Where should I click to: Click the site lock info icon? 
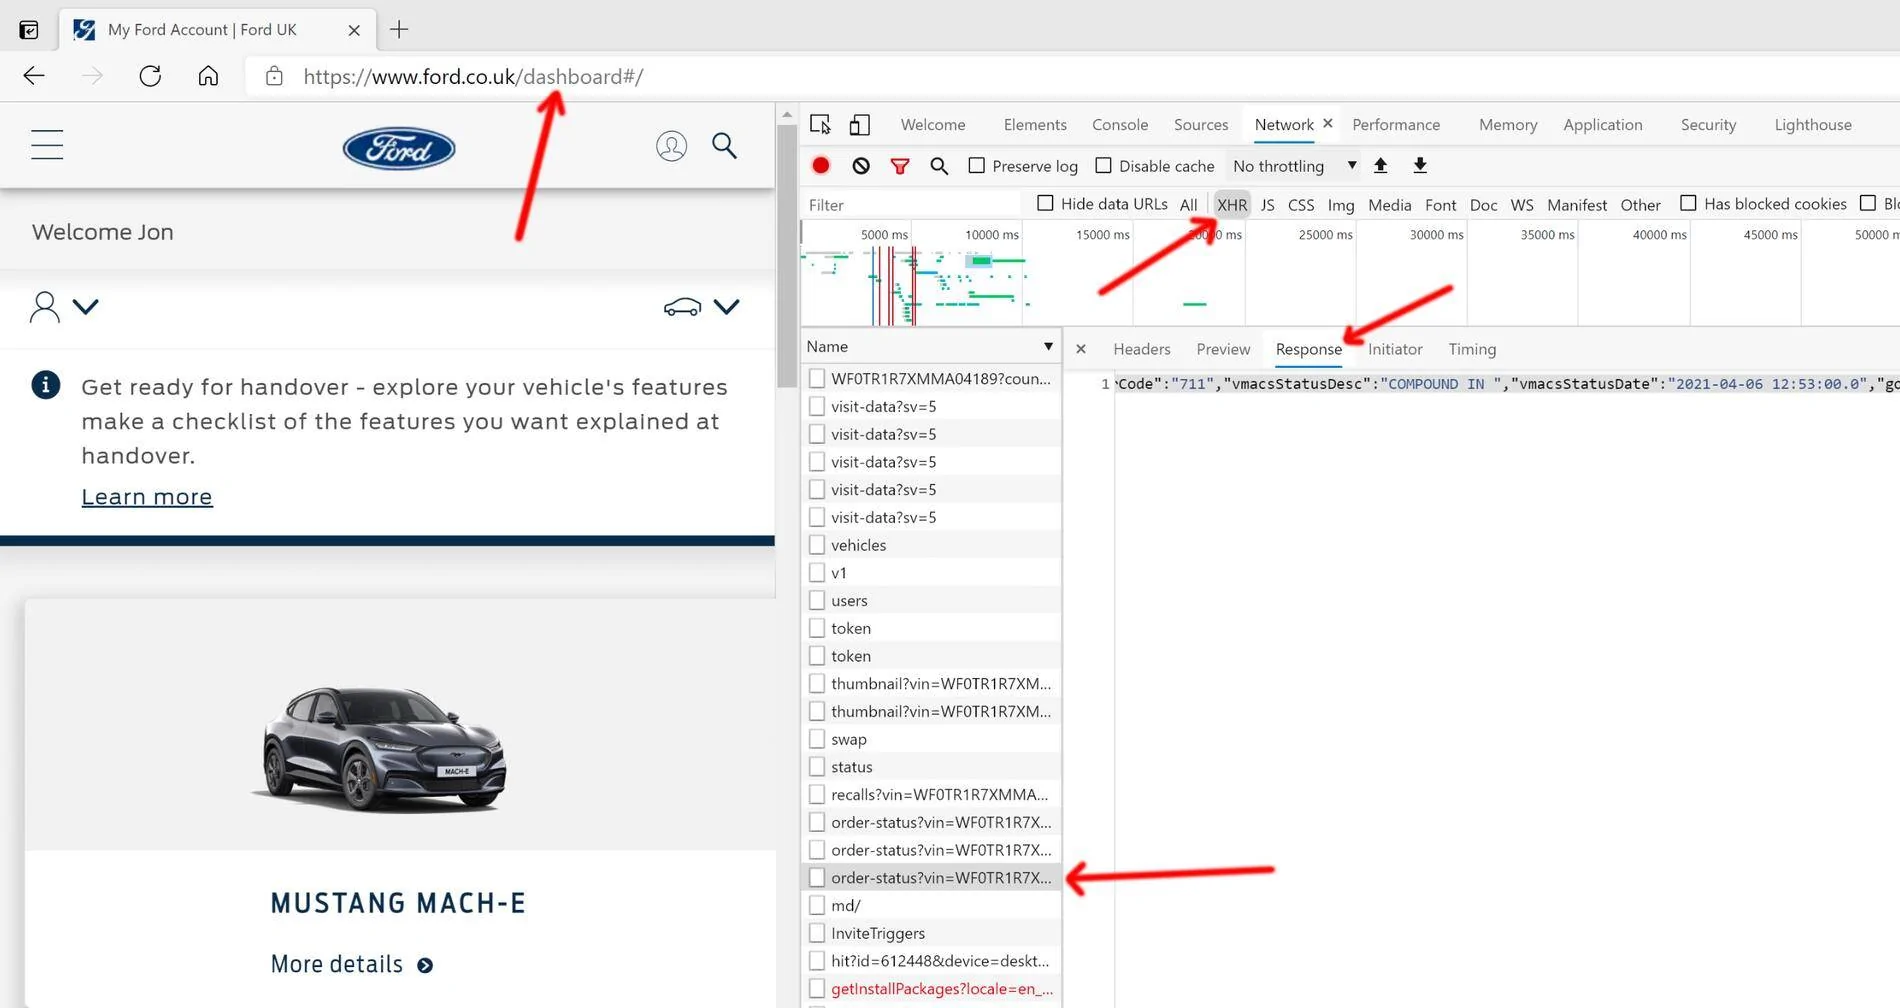click(274, 76)
